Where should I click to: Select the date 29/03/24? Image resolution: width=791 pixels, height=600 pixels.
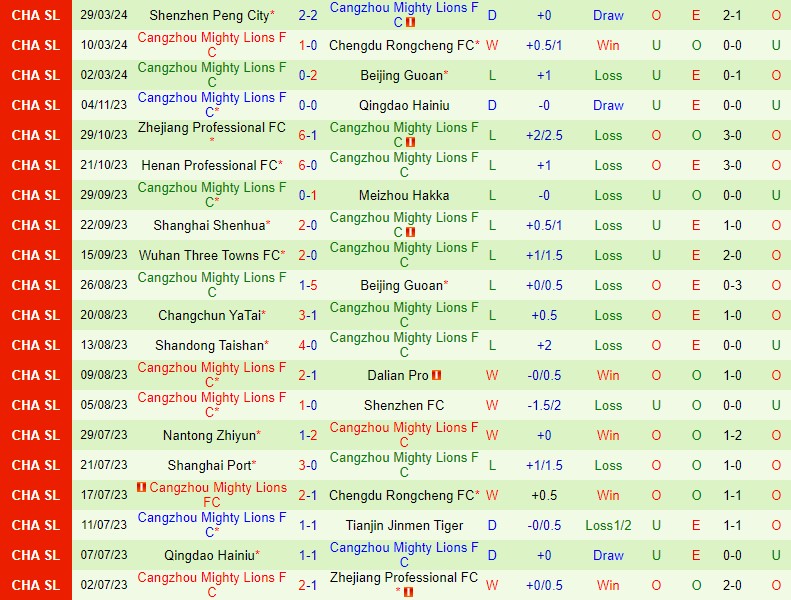[x=104, y=15]
